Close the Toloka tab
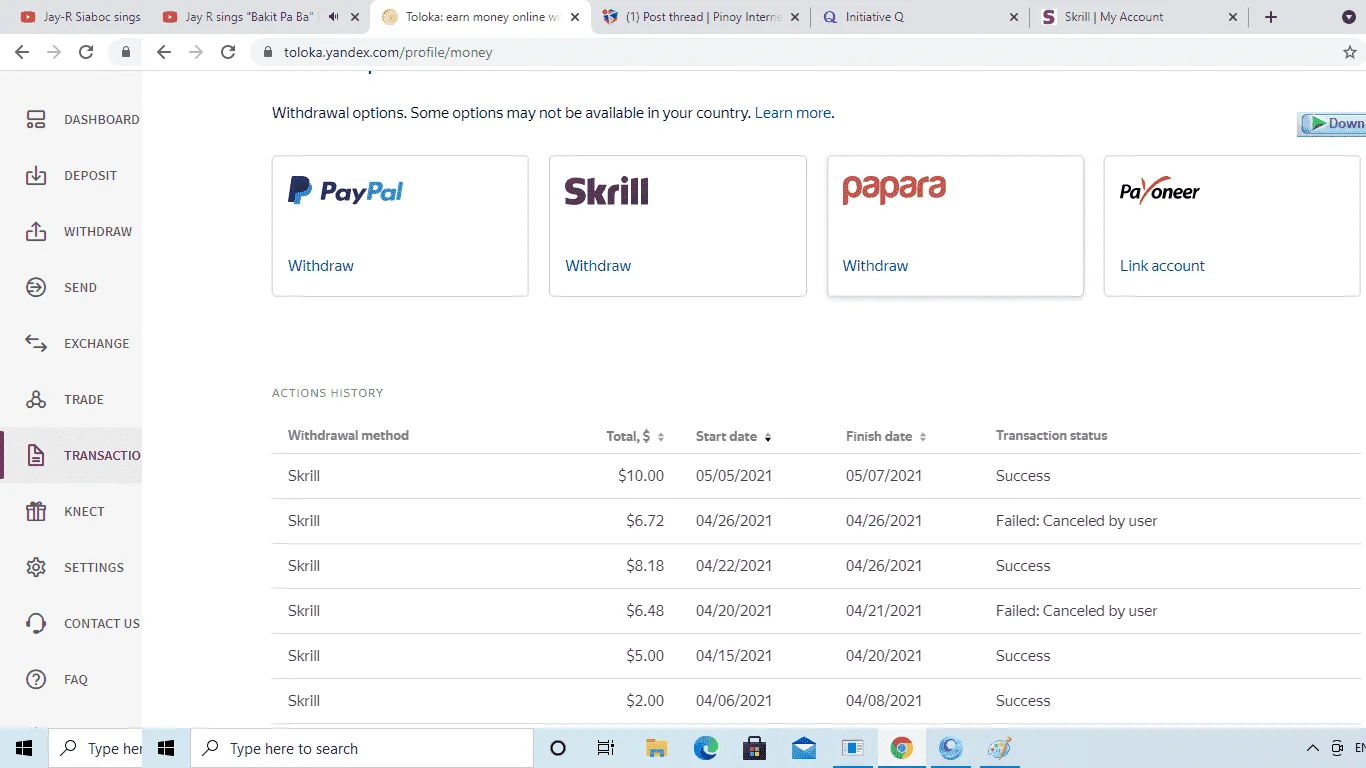 coord(577,17)
